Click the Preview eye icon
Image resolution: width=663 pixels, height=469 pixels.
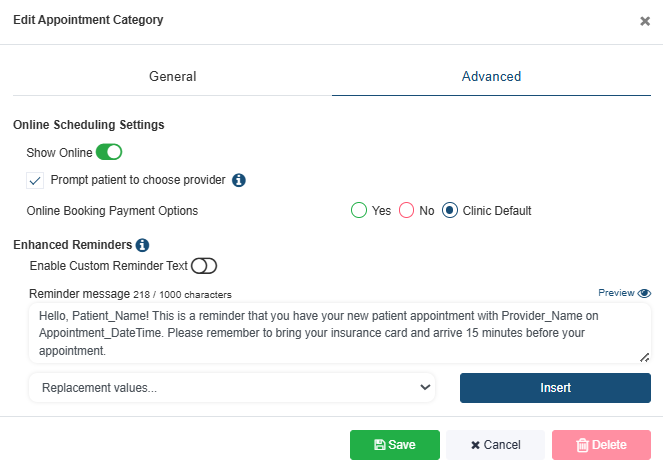pyautogui.click(x=644, y=293)
